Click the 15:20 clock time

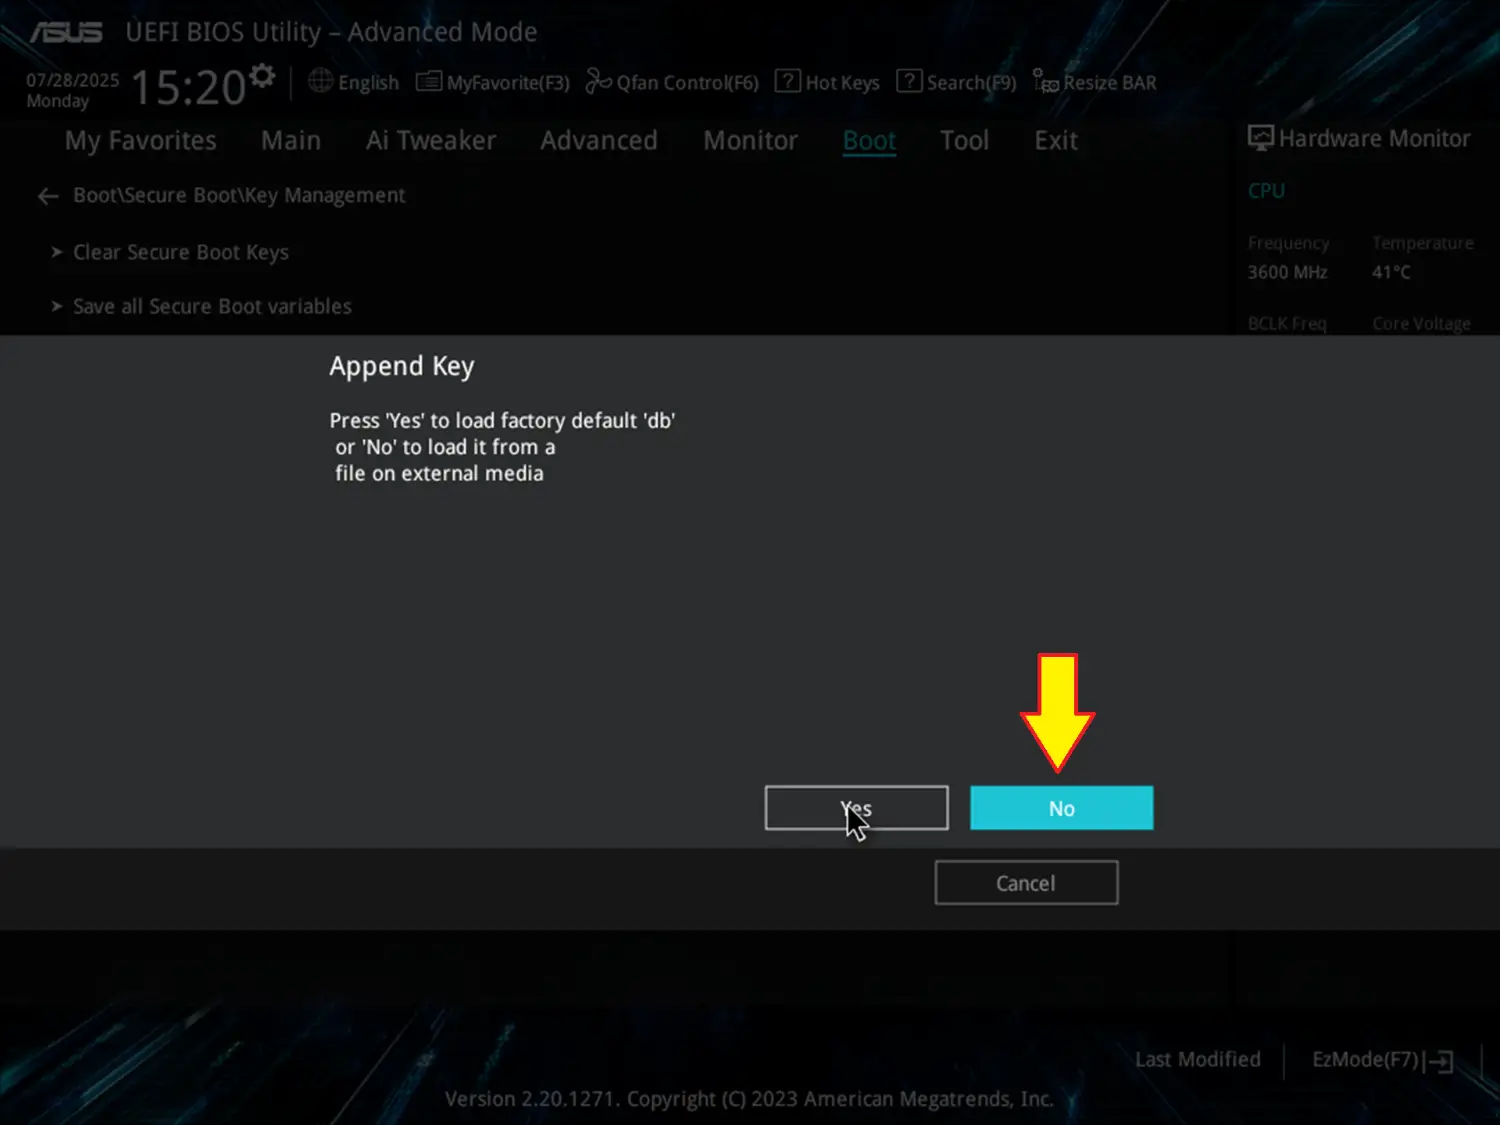click(189, 88)
